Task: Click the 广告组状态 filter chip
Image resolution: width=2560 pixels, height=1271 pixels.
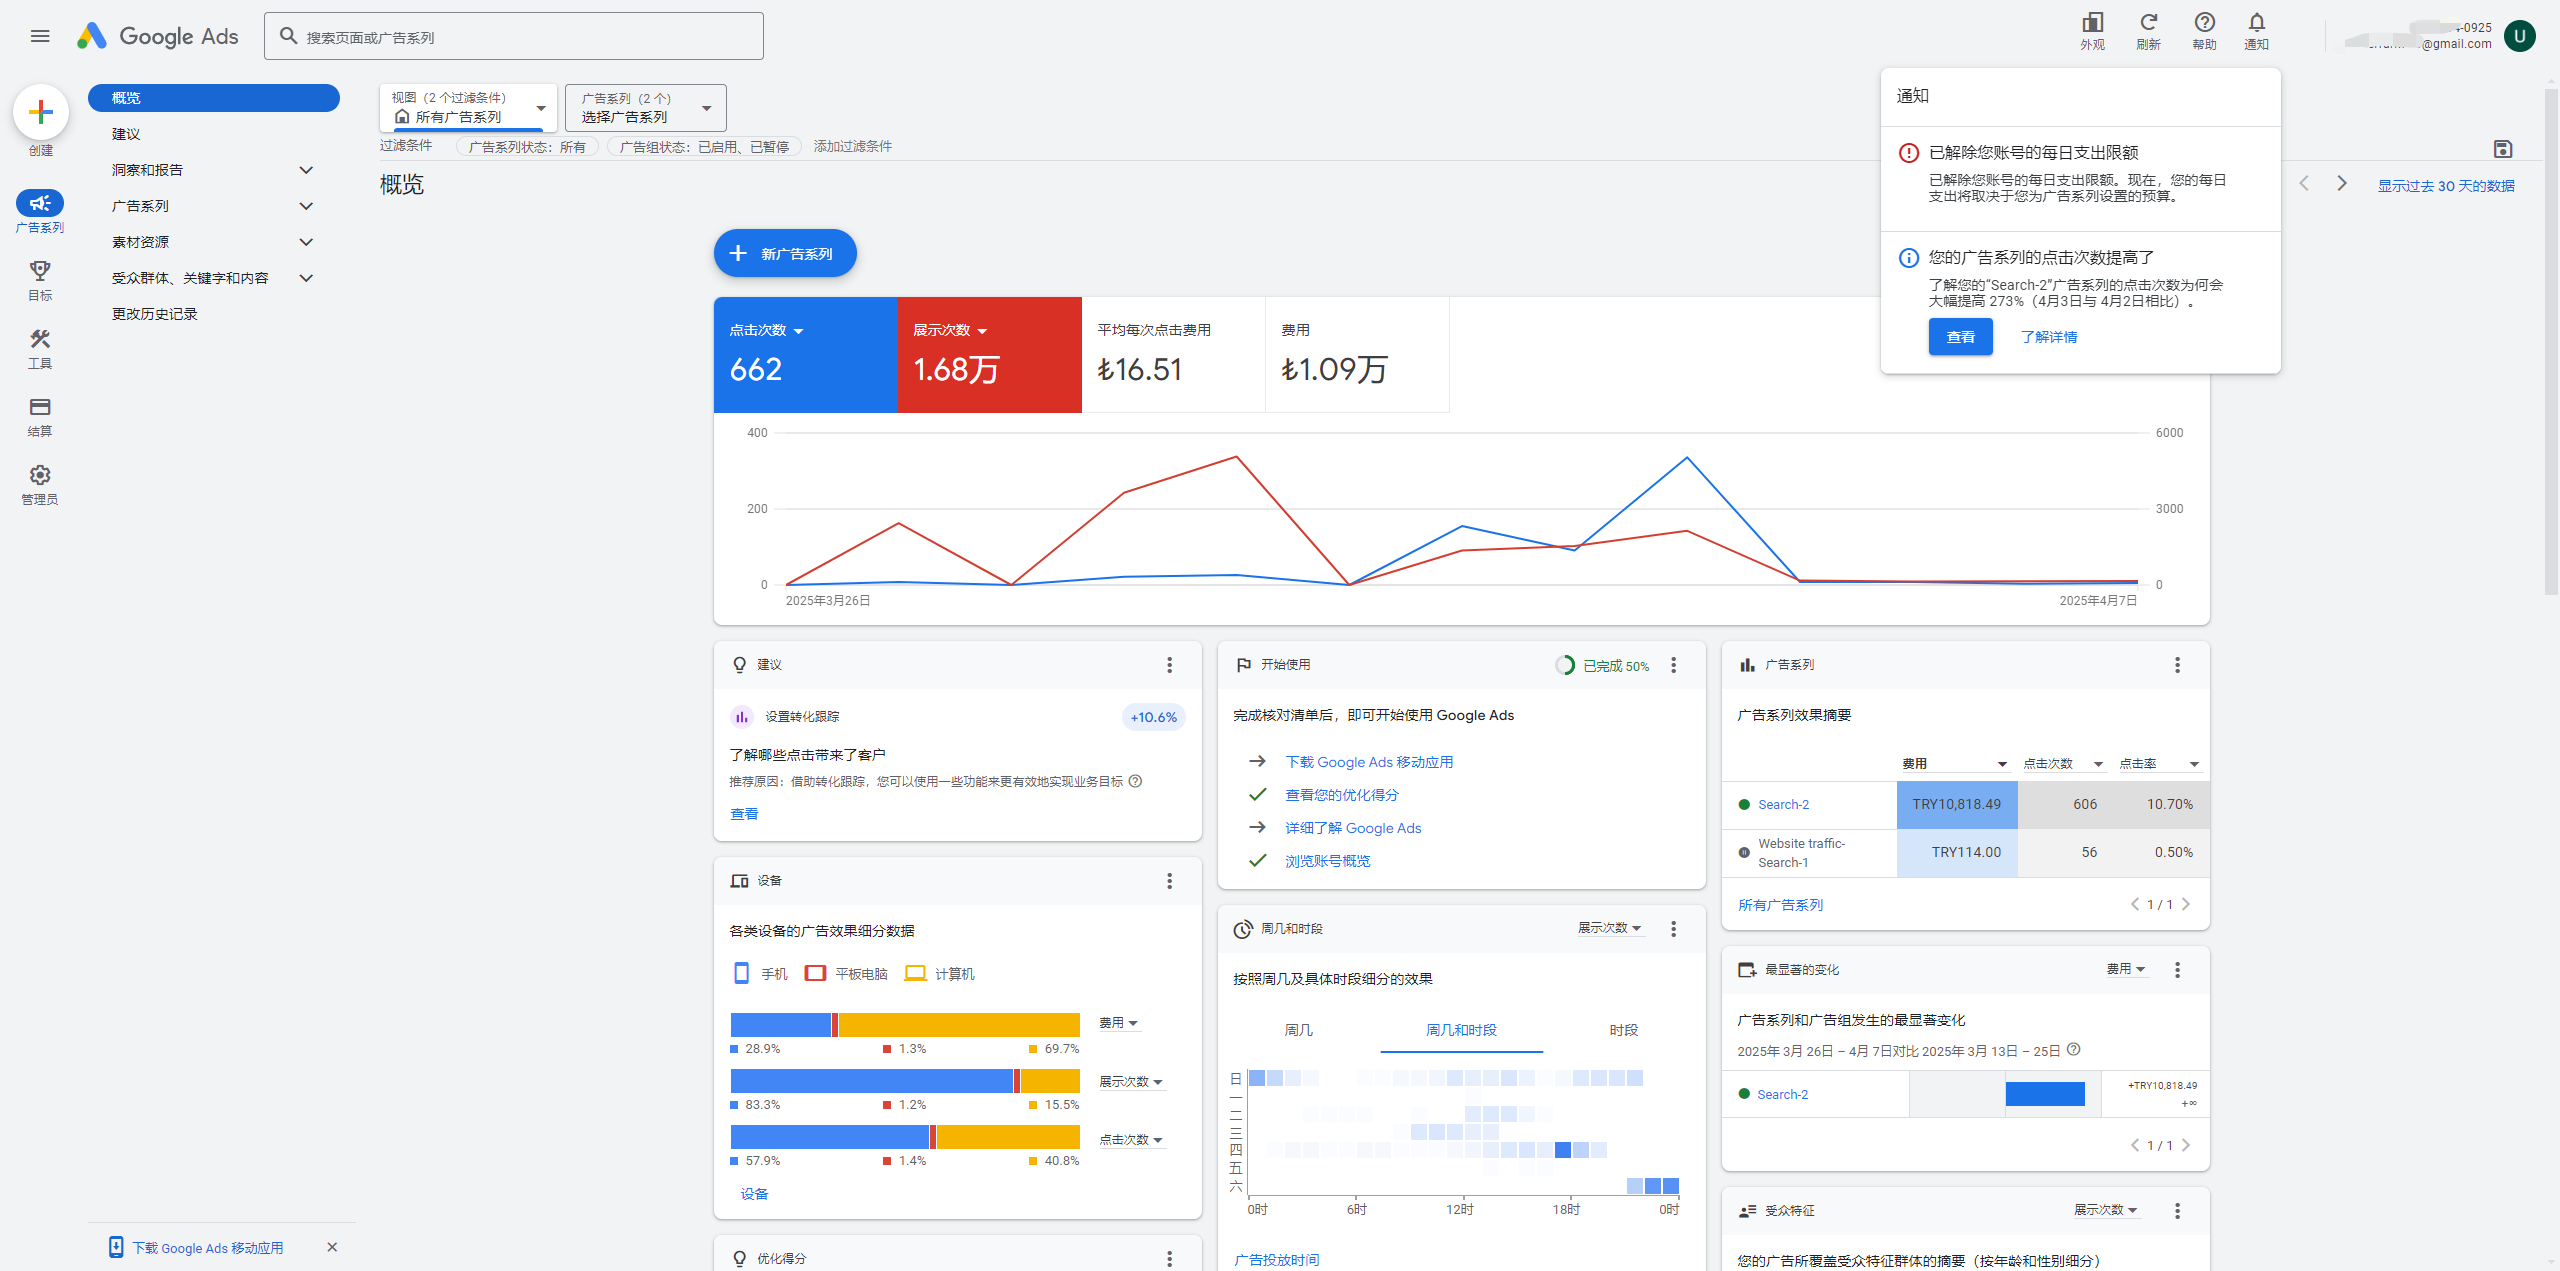Action: (704, 147)
